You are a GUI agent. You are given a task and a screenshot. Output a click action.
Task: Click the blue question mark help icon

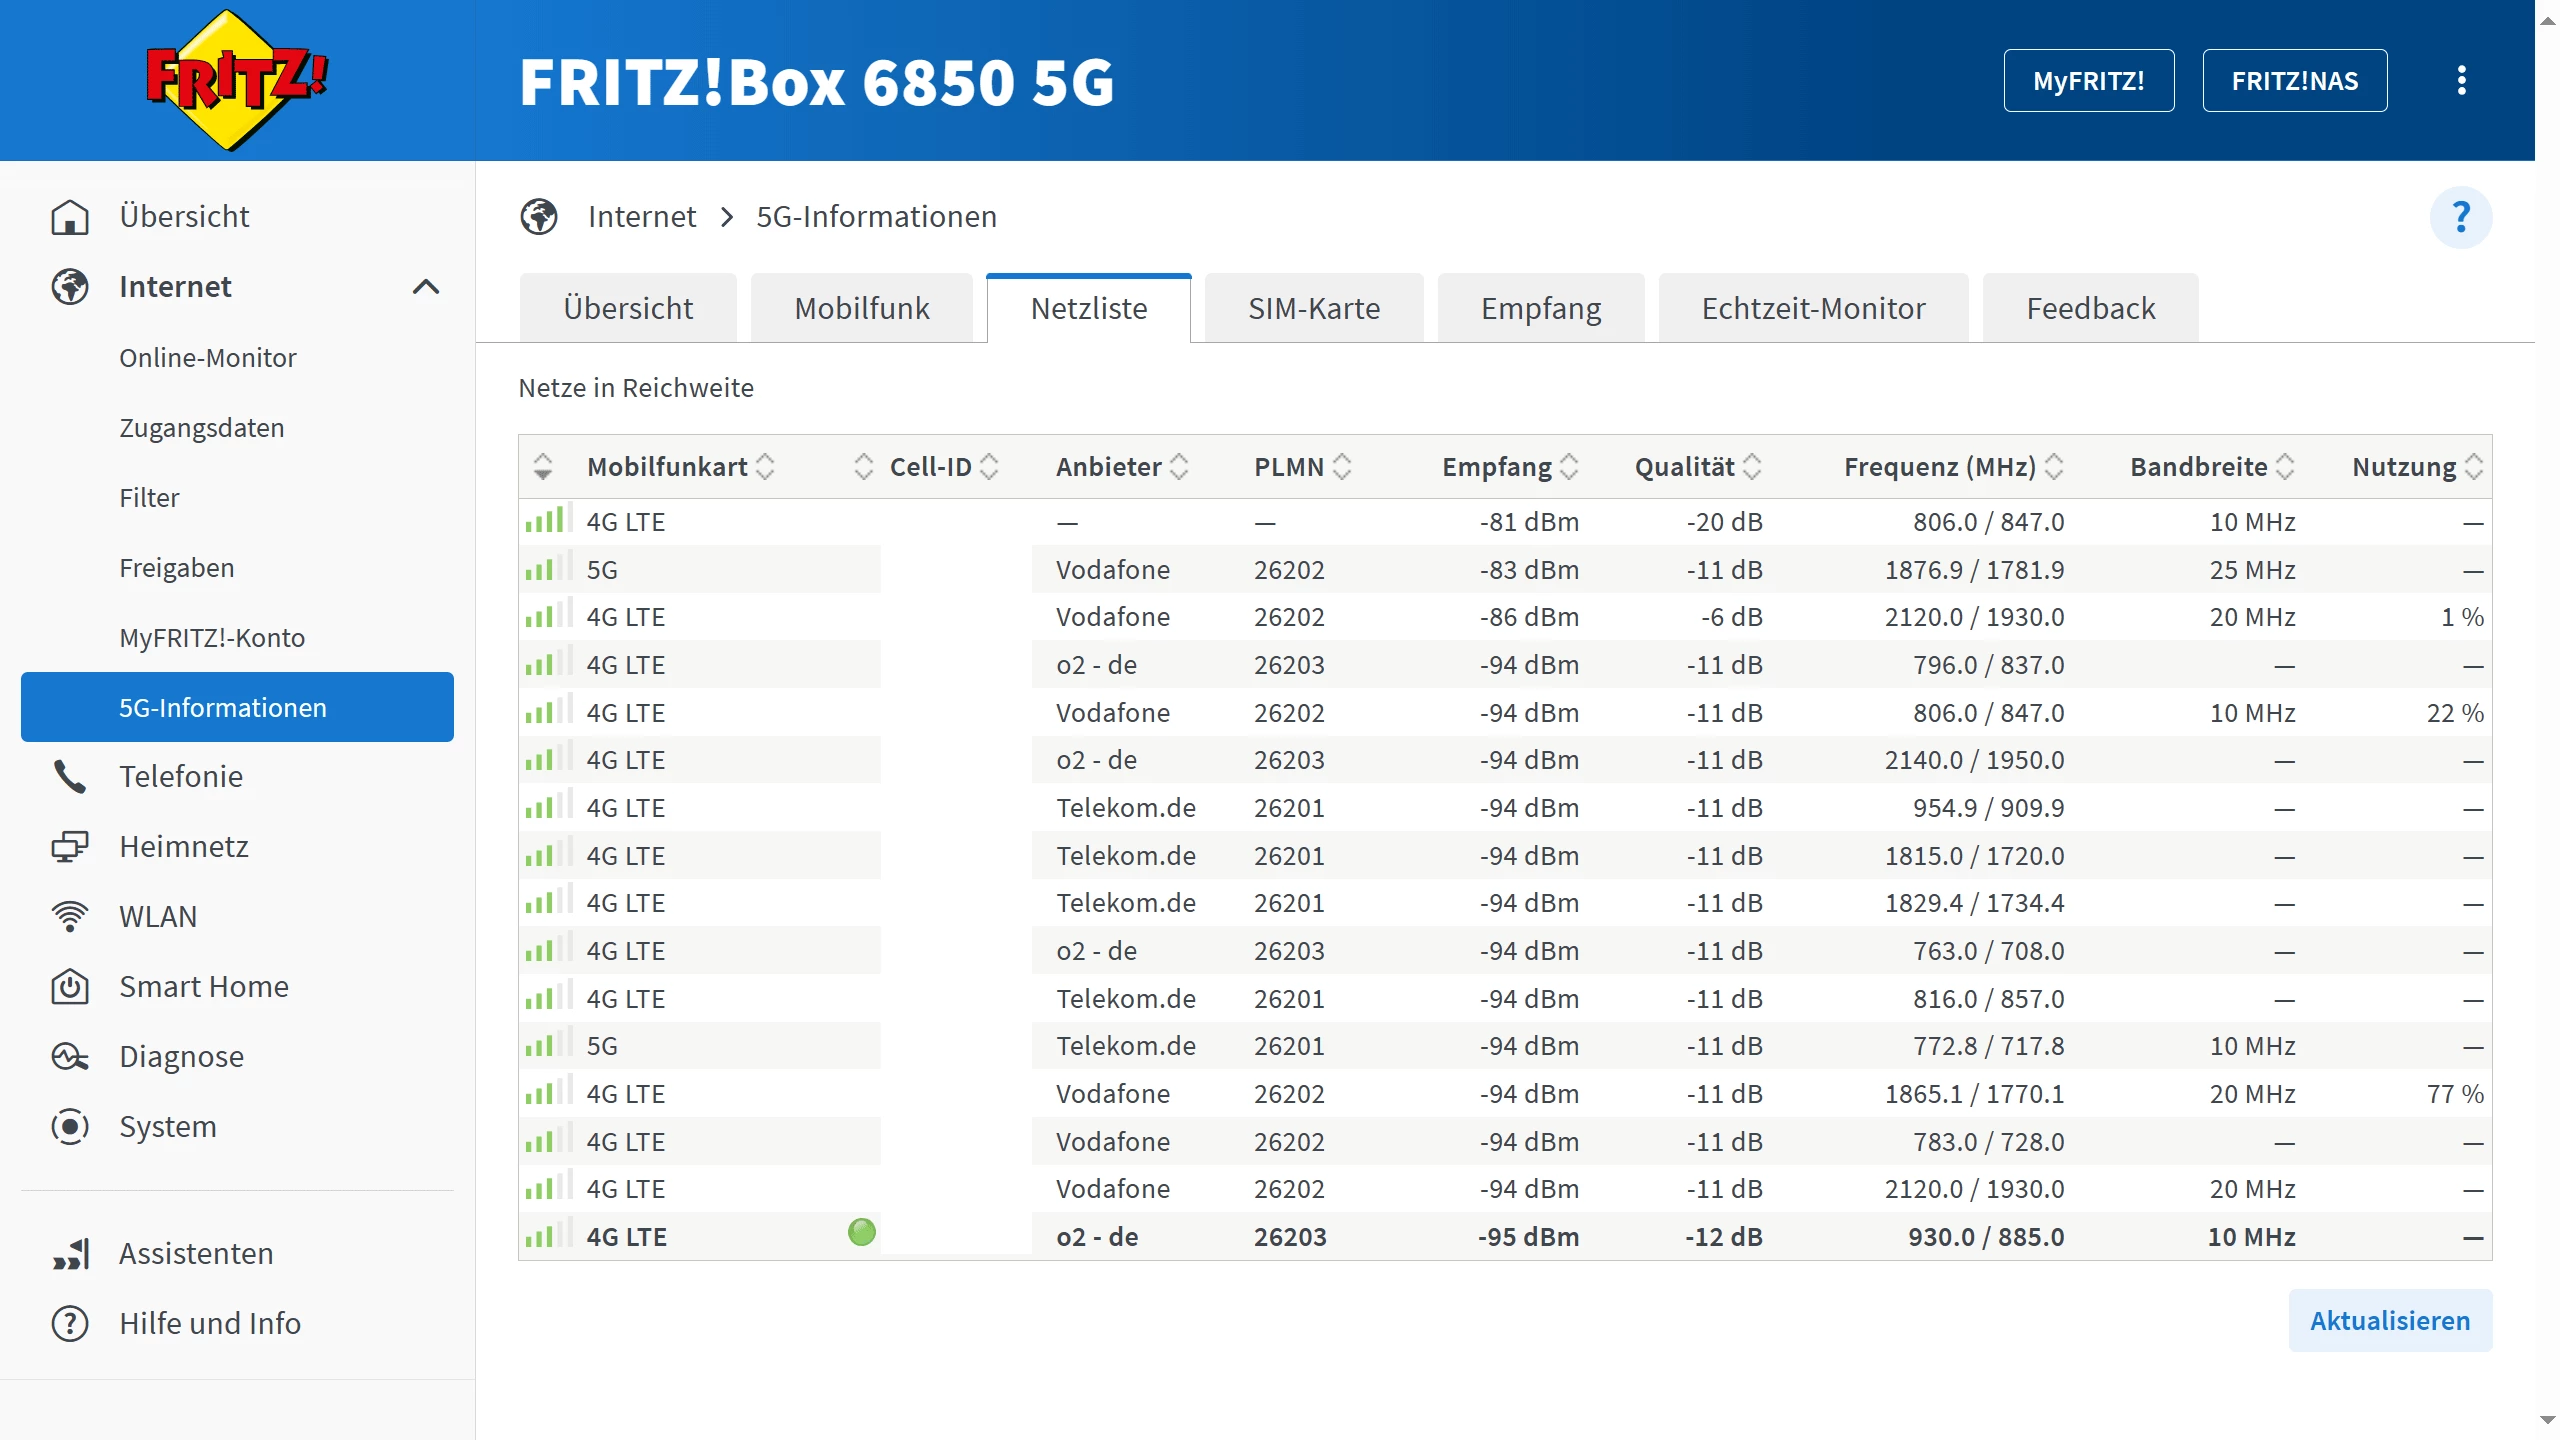[2460, 217]
